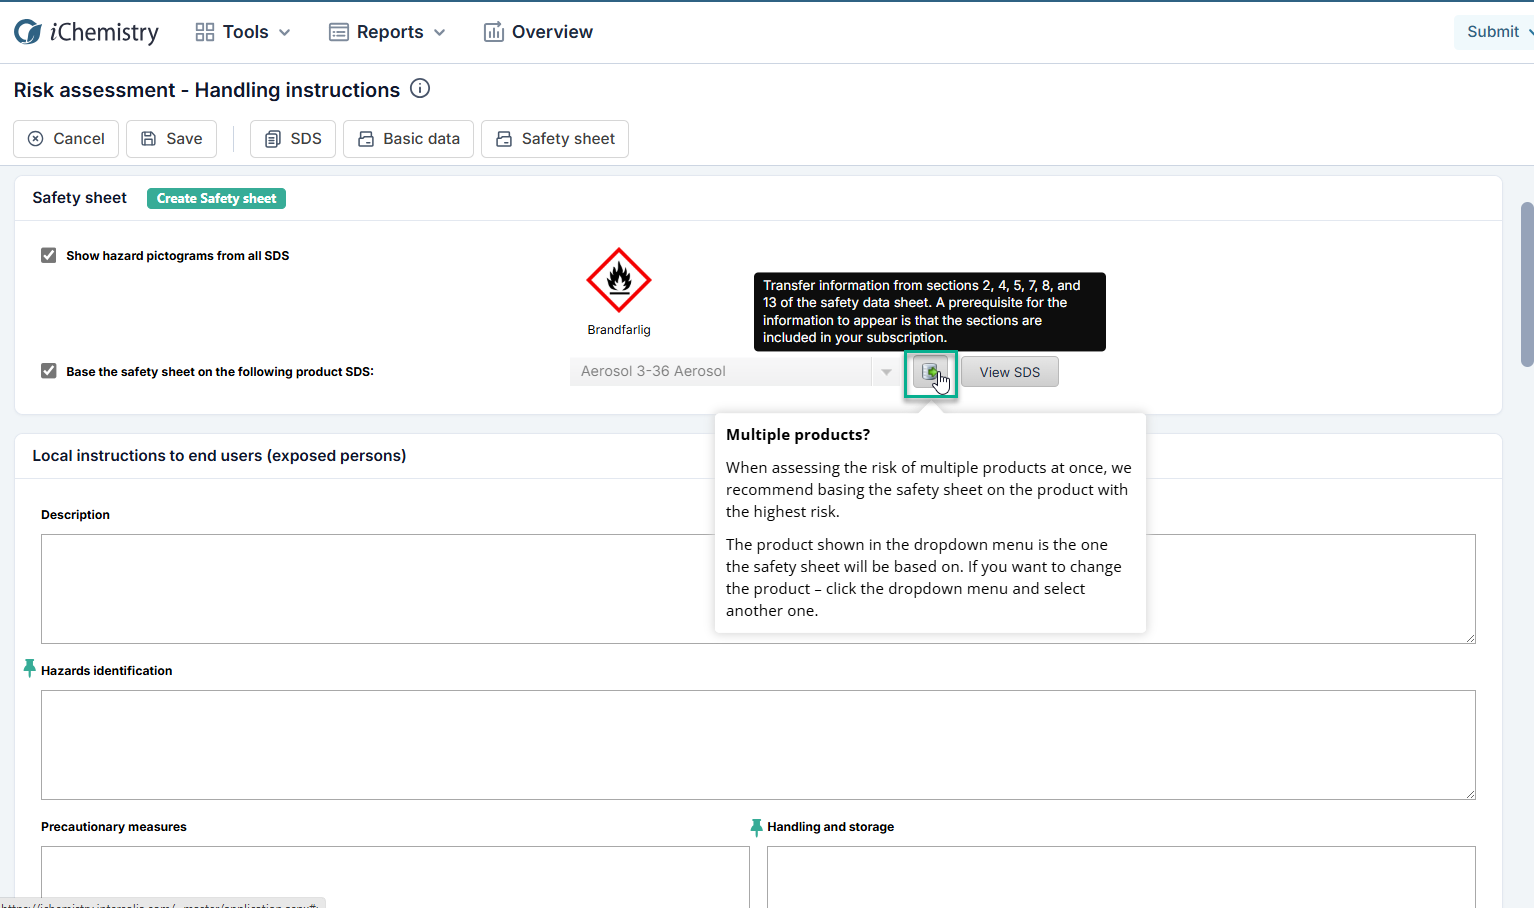Viewport: 1534px width, 908px height.
Task: Click into the Precautionary measures field
Action: pyautogui.click(x=395, y=877)
